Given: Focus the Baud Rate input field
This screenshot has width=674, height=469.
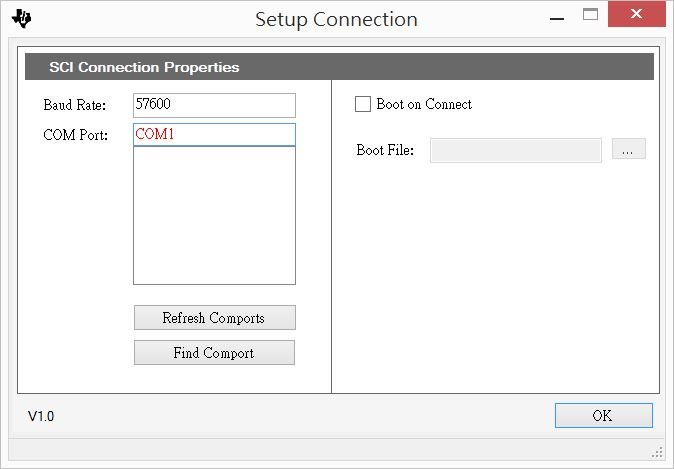Looking at the screenshot, I should click(214, 105).
